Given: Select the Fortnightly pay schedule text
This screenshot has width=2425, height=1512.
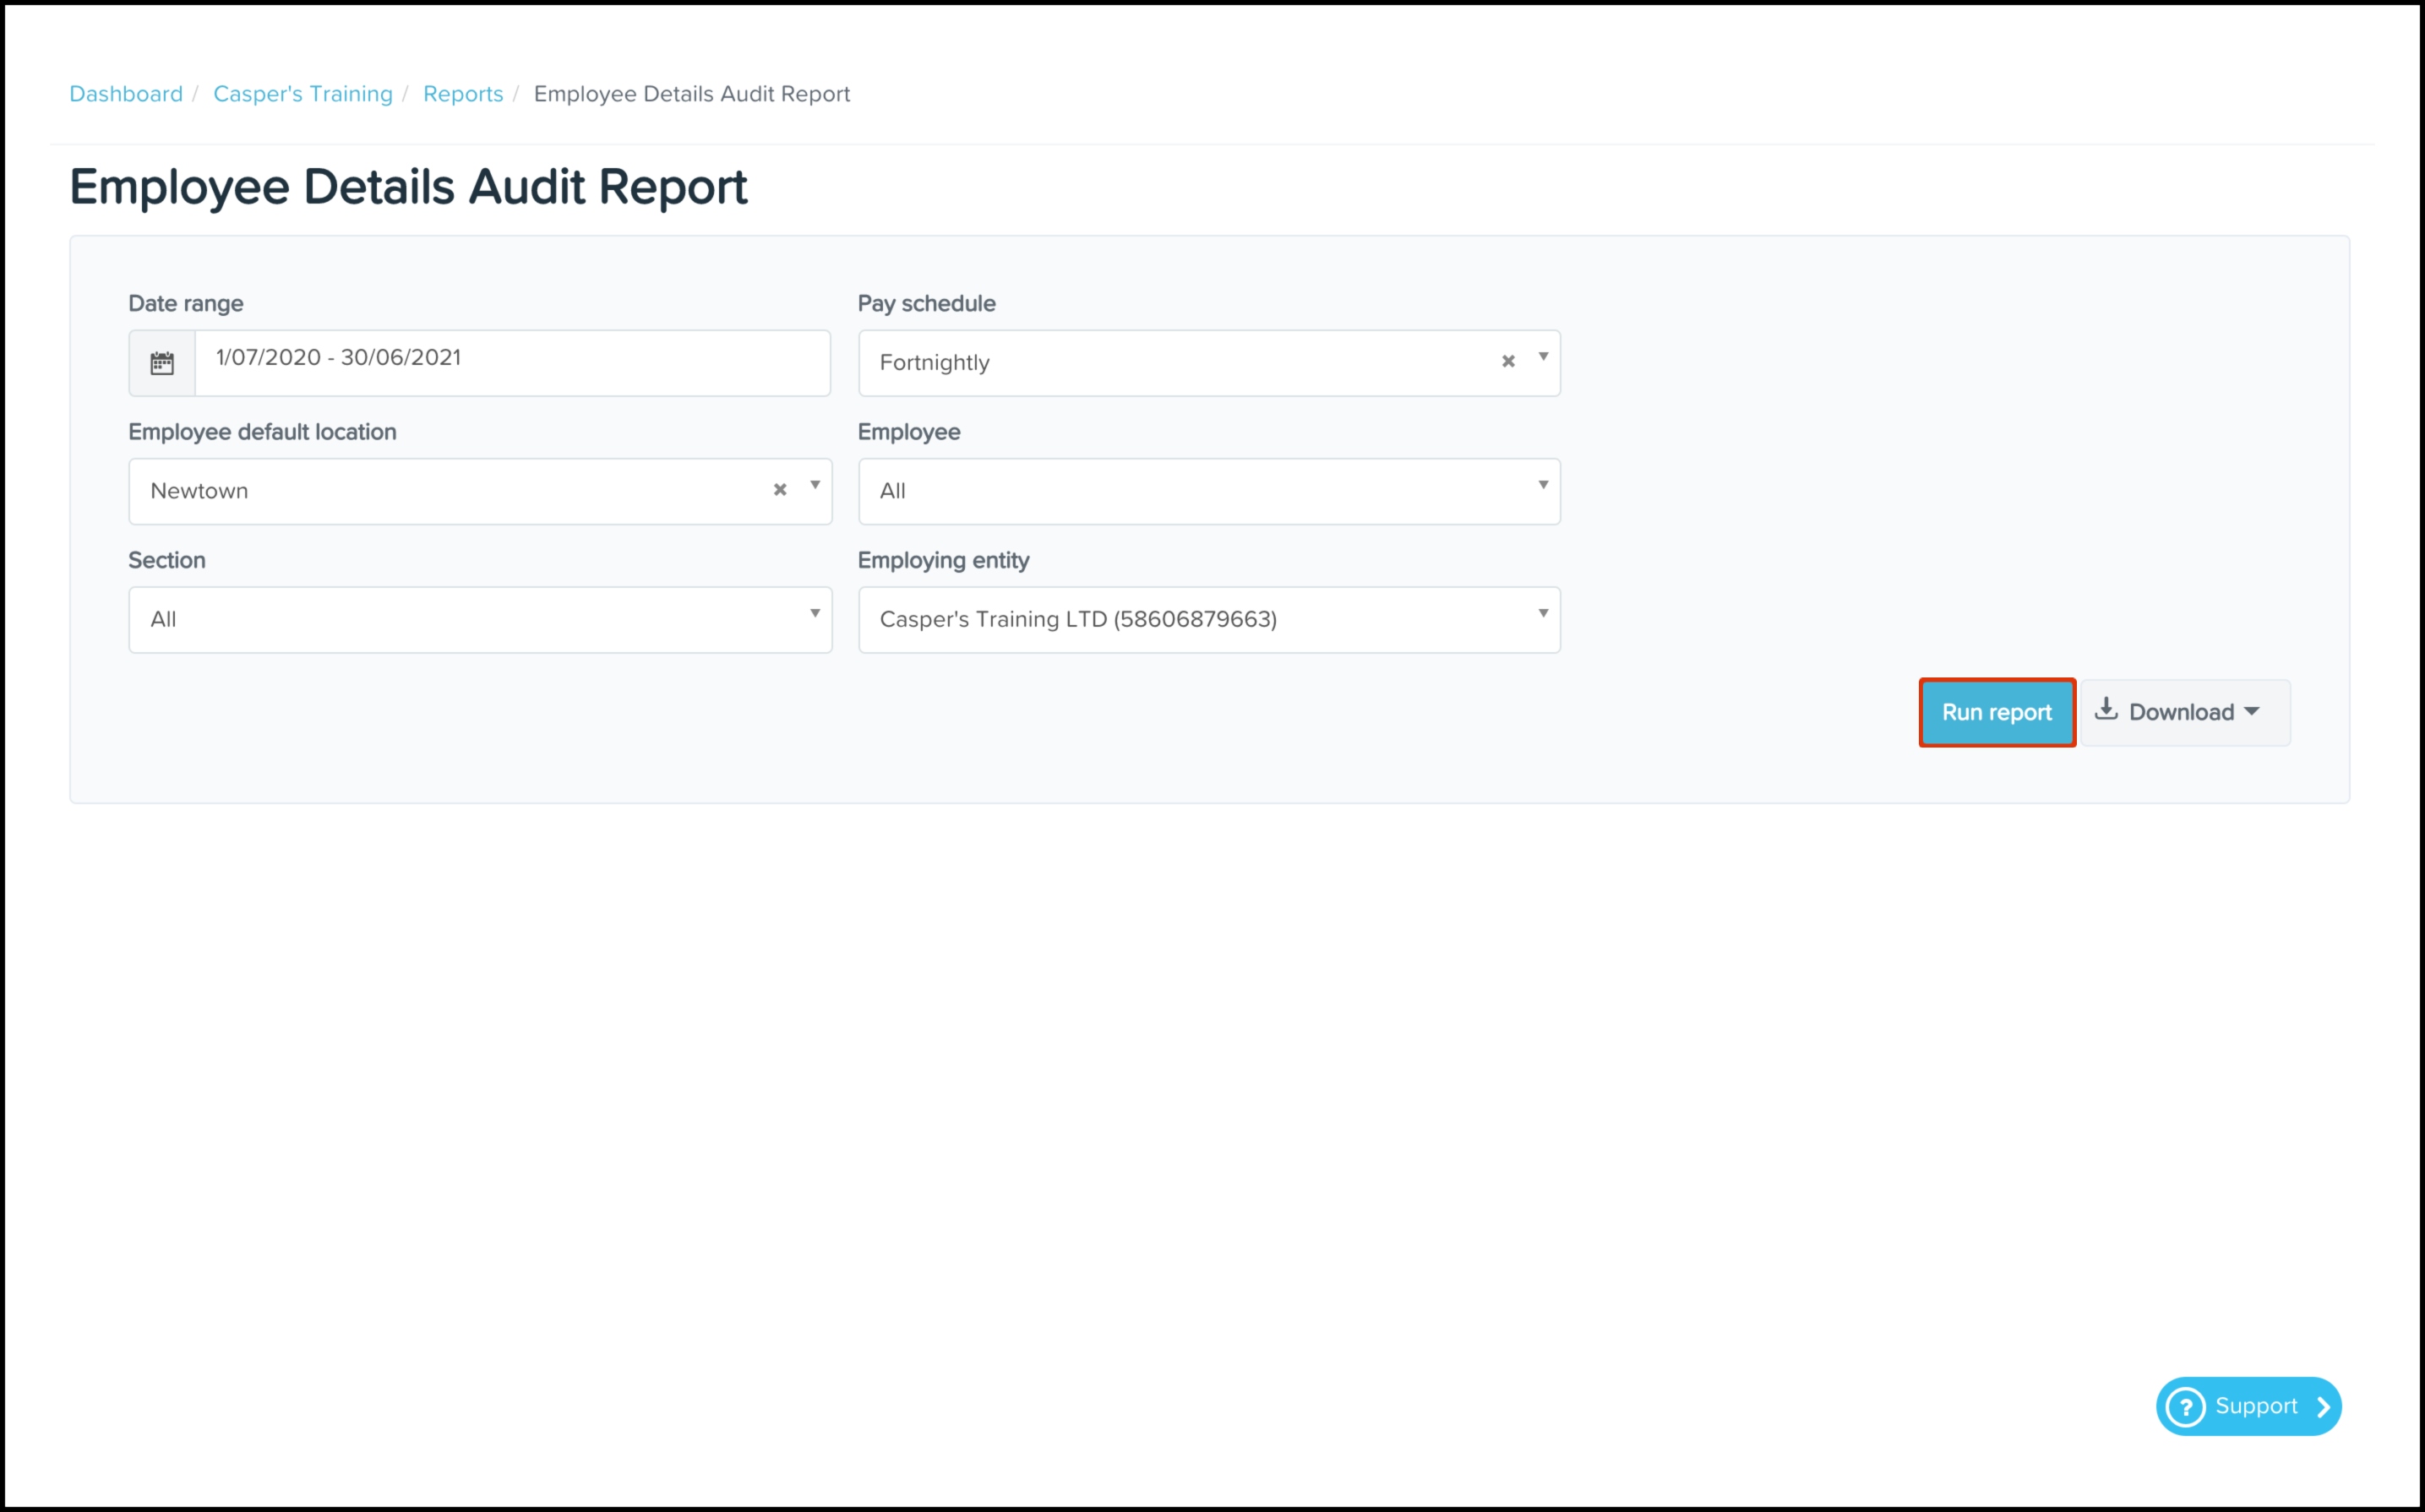Looking at the screenshot, I should tap(934, 363).
